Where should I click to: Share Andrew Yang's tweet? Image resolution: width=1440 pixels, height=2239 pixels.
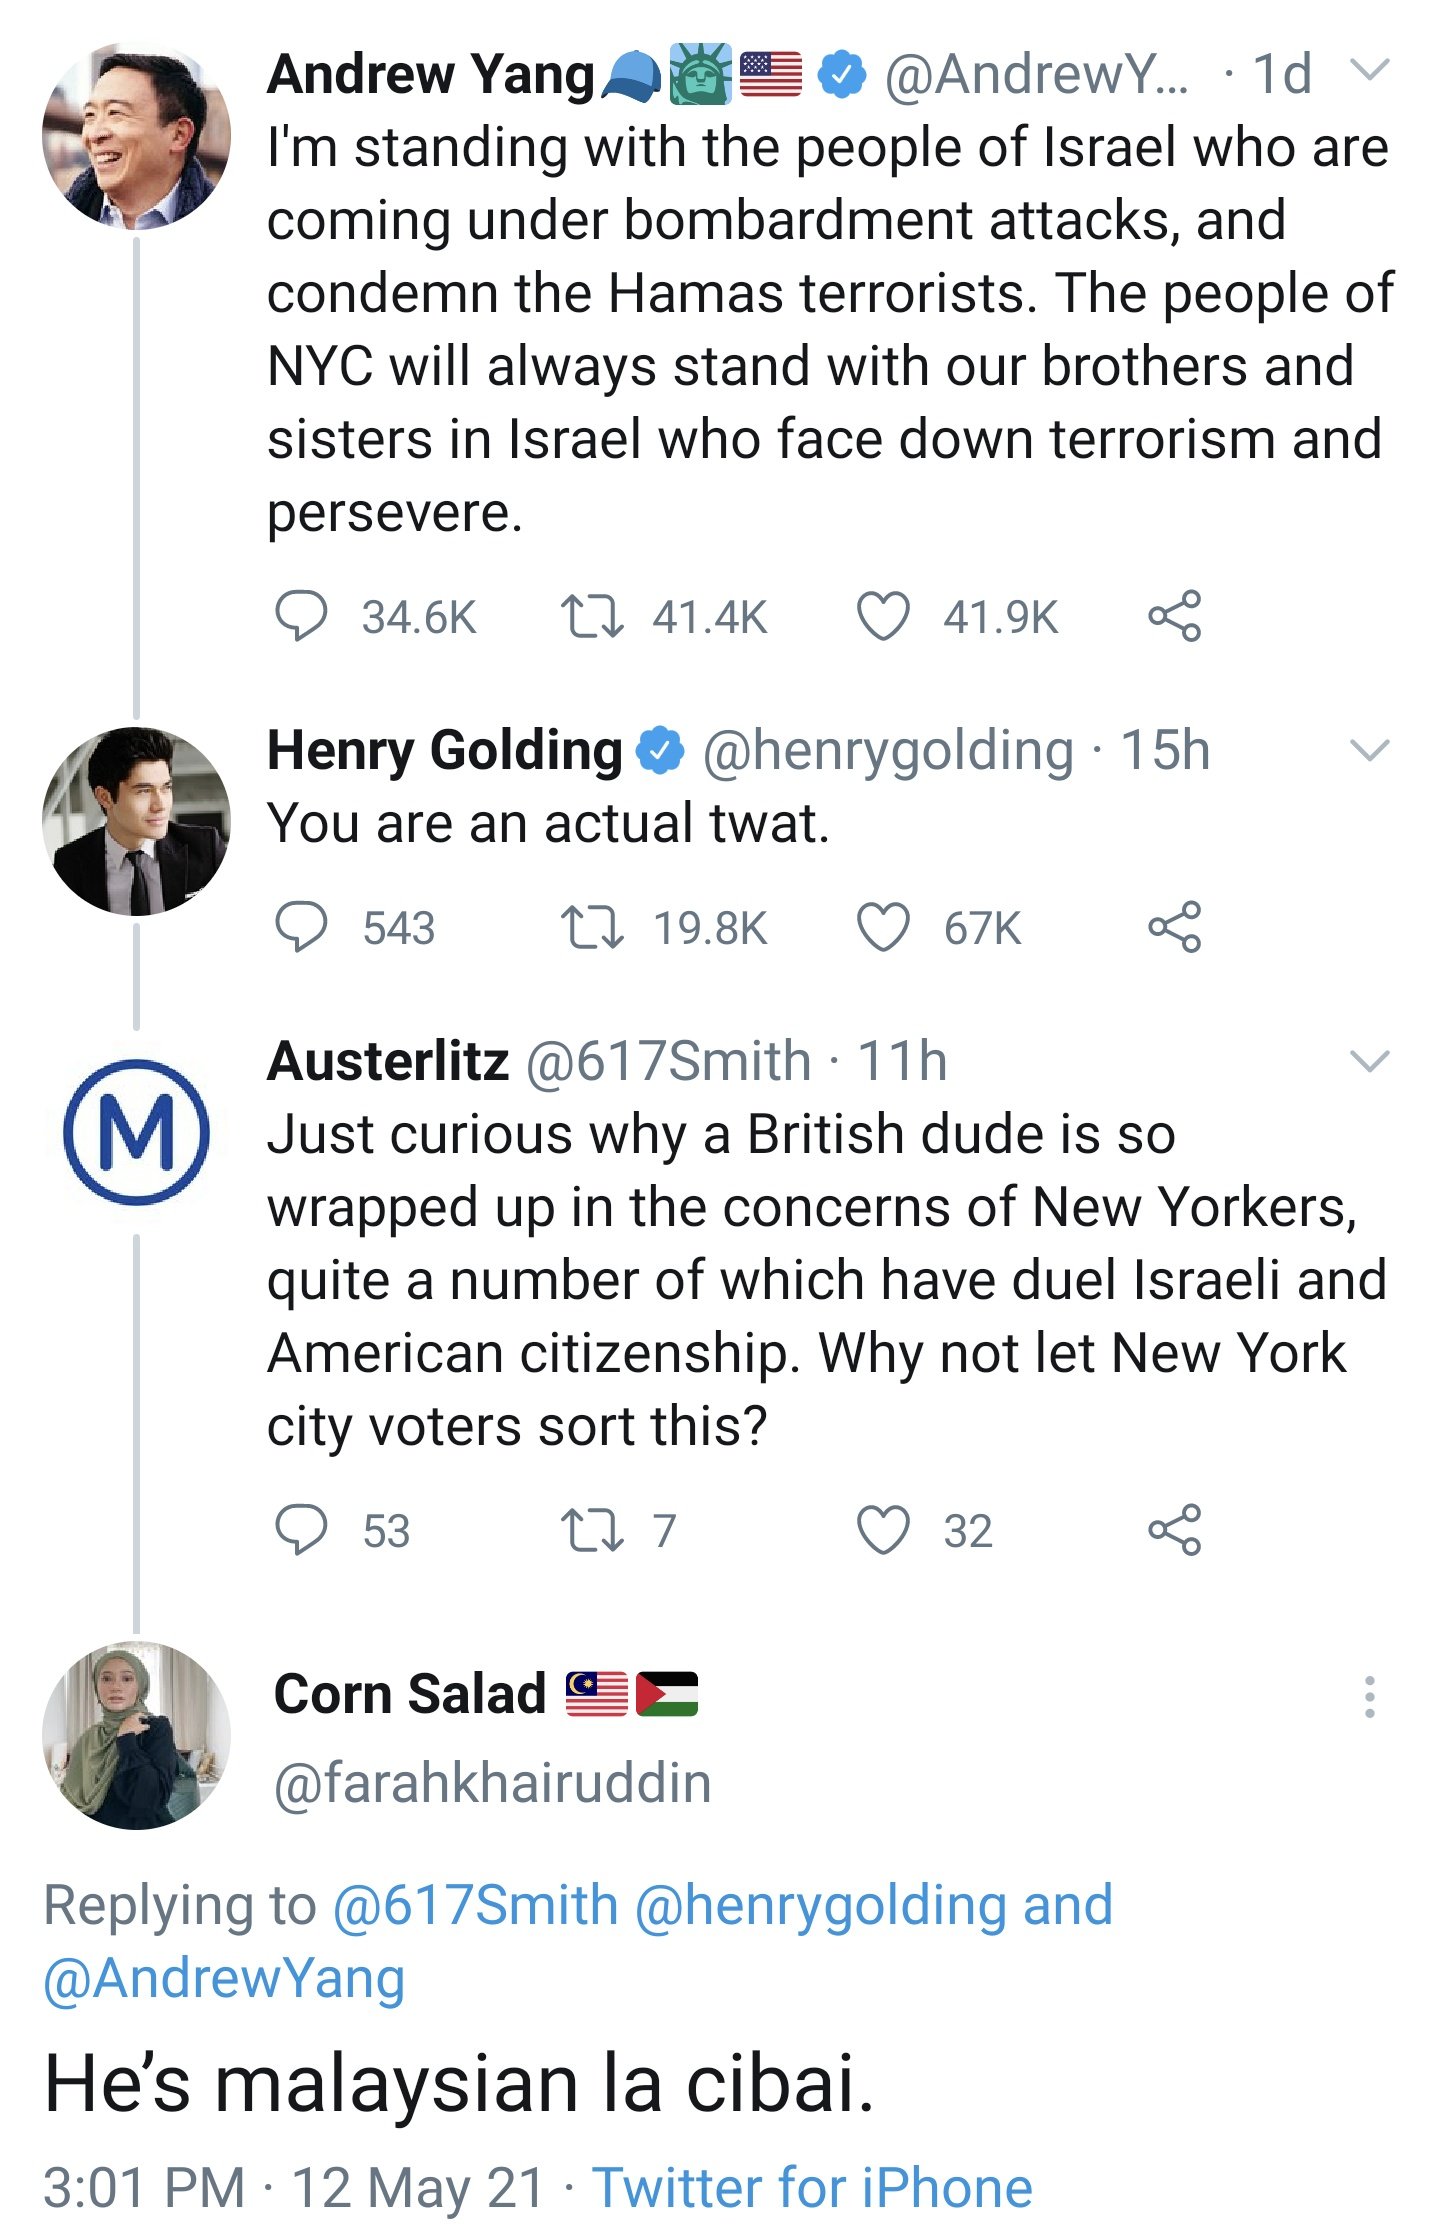pos(1174,615)
